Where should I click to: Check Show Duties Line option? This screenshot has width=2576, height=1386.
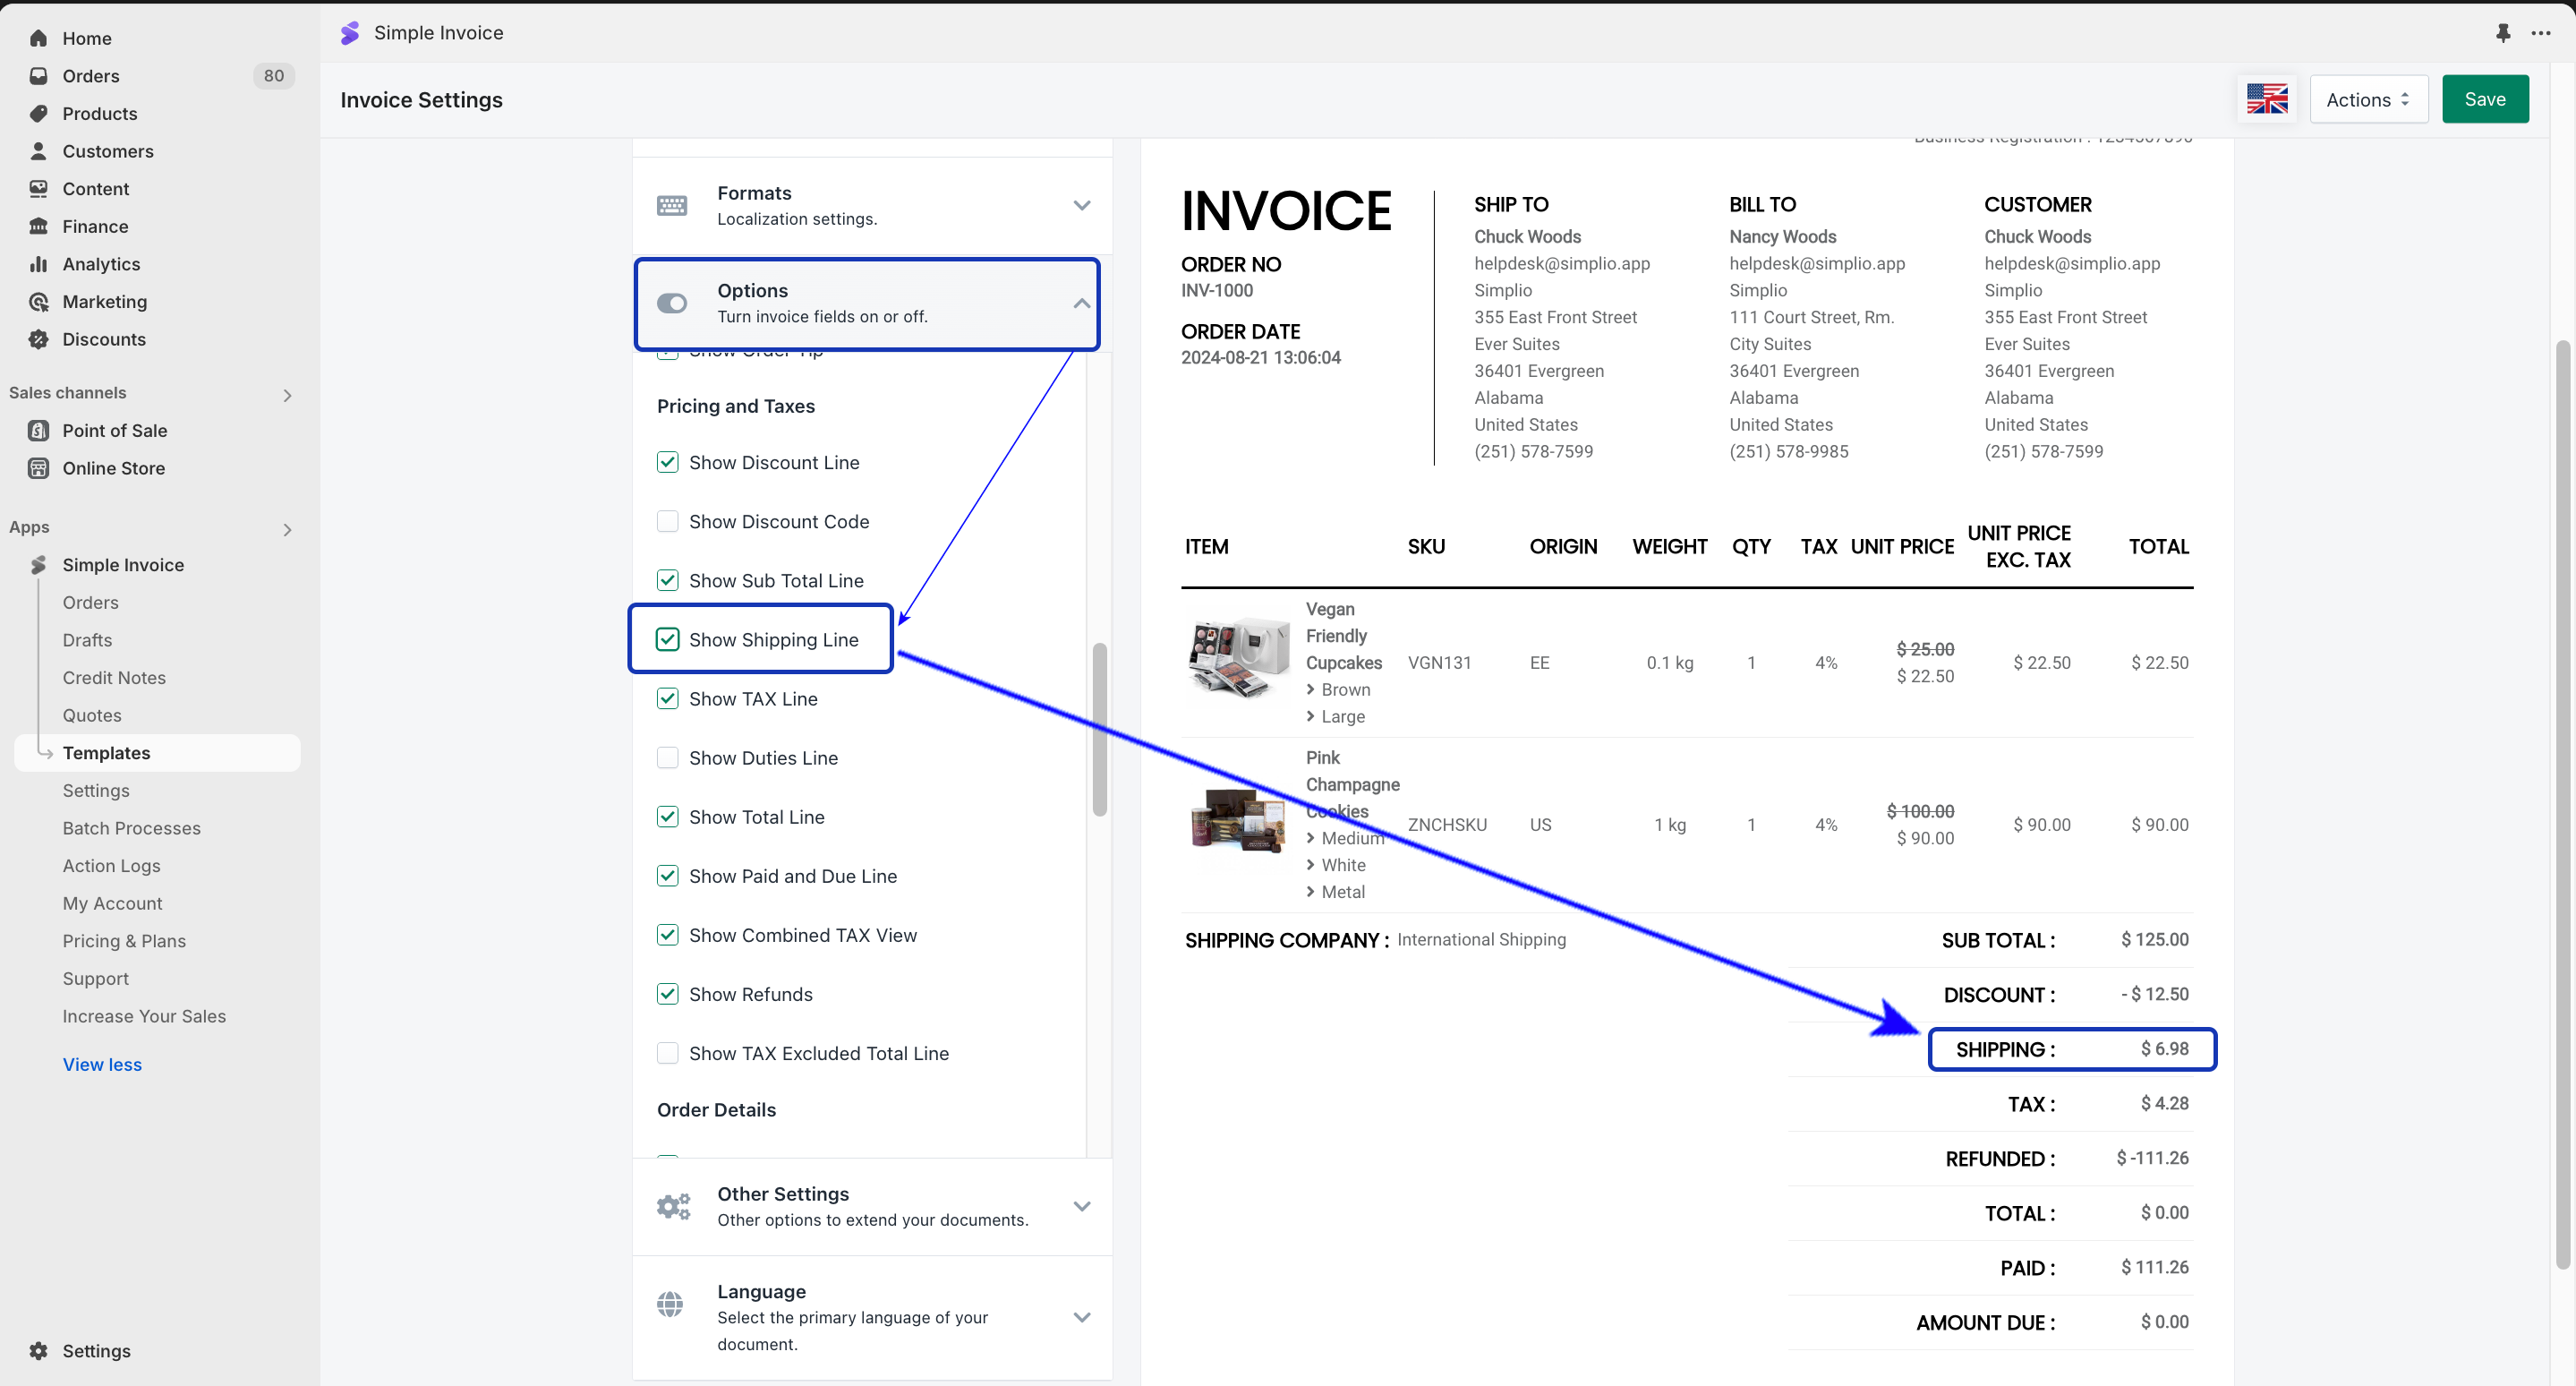[667, 758]
